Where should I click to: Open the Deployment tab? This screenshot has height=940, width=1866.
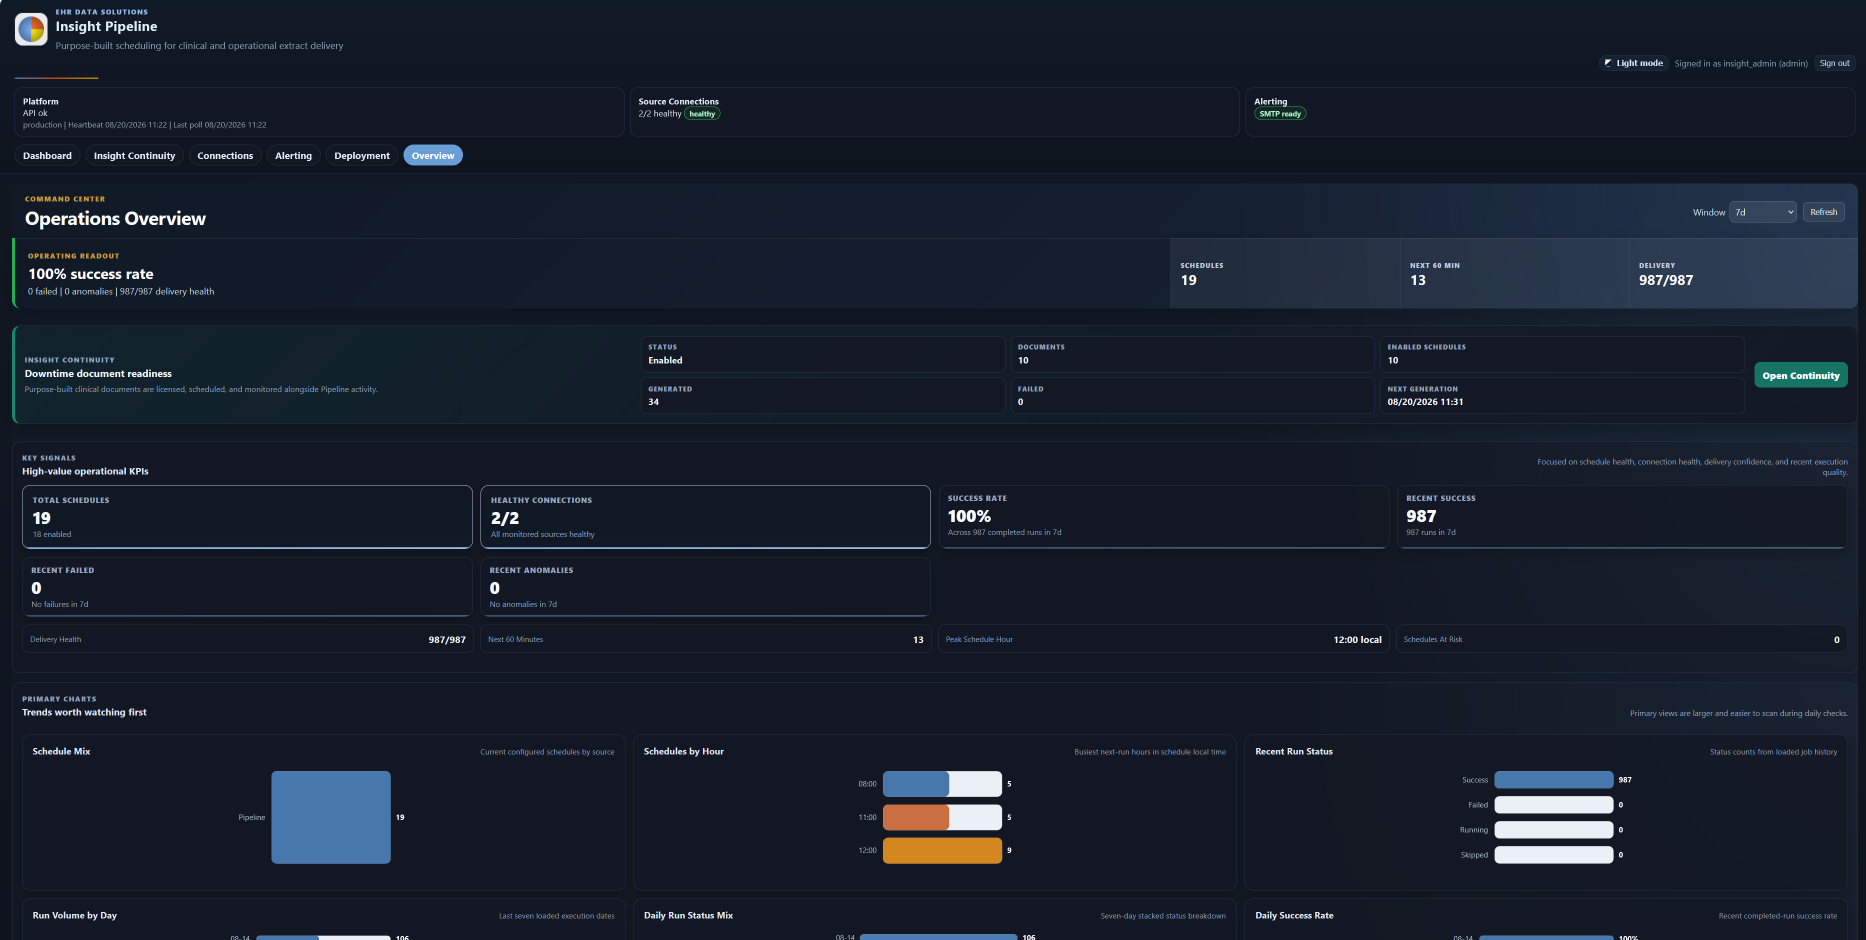pos(362,155)
